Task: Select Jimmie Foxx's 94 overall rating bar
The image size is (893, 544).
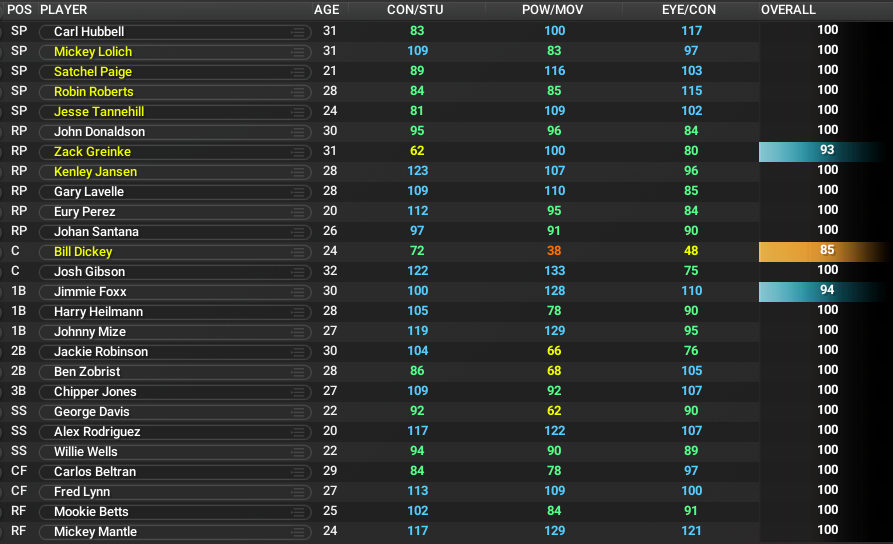Action: pos(826,292)
